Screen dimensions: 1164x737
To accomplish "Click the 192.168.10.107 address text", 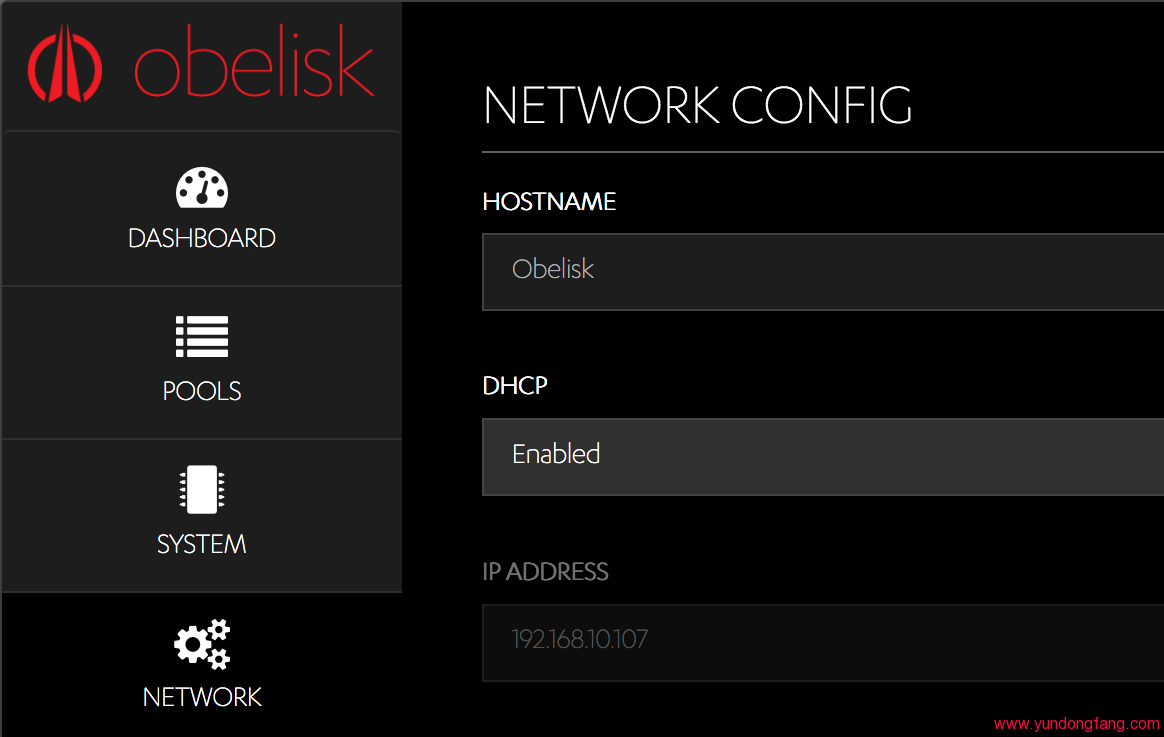I will tap(579, 639).
